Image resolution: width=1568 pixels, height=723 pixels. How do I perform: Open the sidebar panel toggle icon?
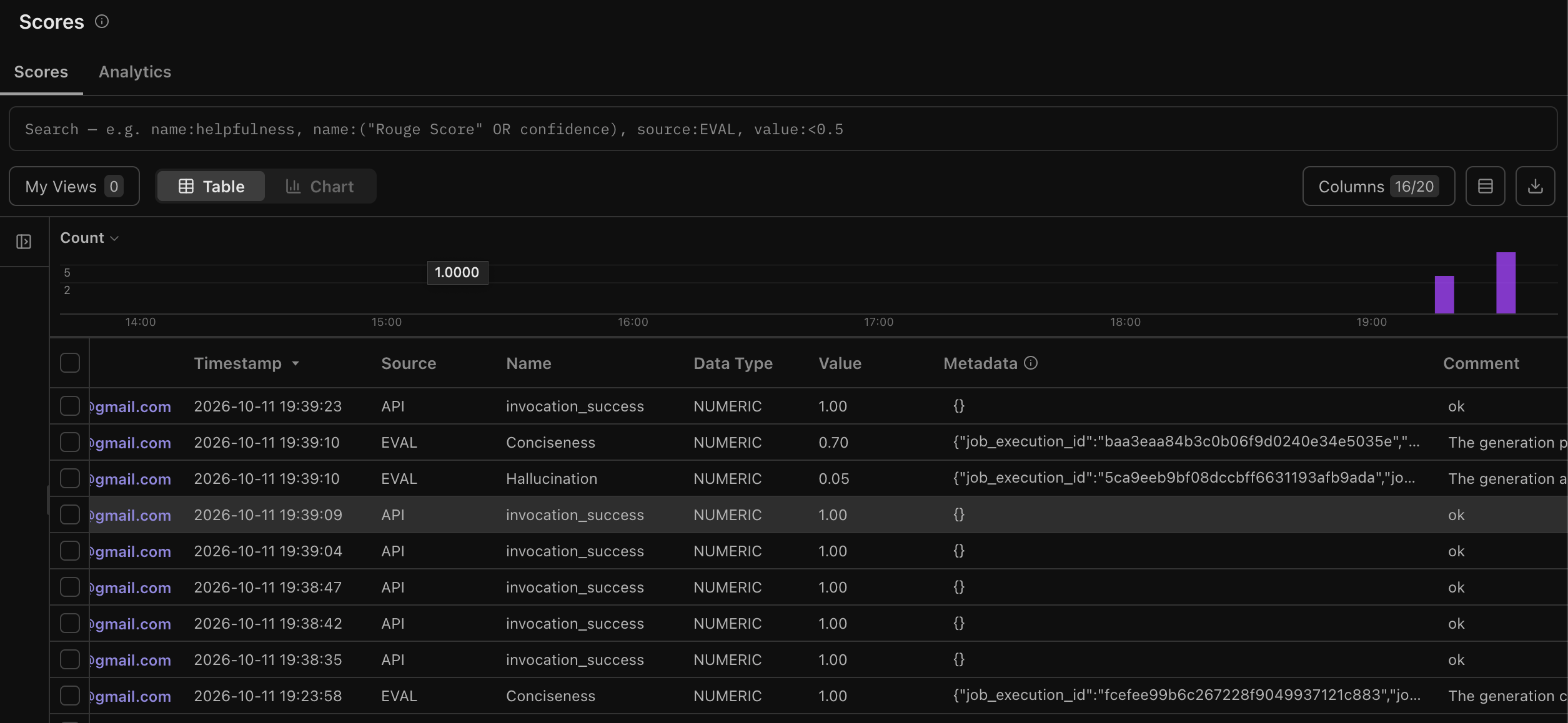coord(24,242)
